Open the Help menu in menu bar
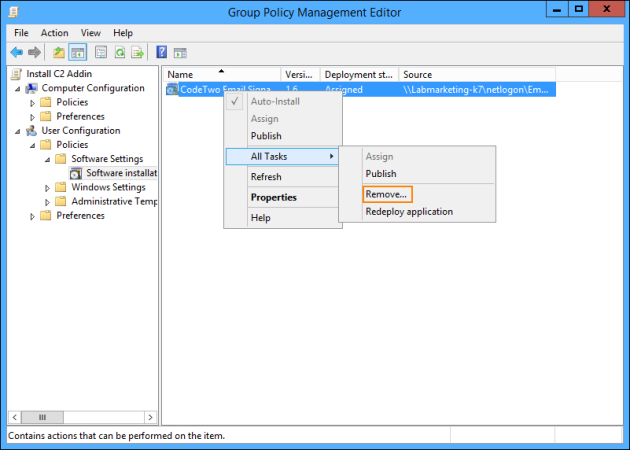 pos(123,33)
